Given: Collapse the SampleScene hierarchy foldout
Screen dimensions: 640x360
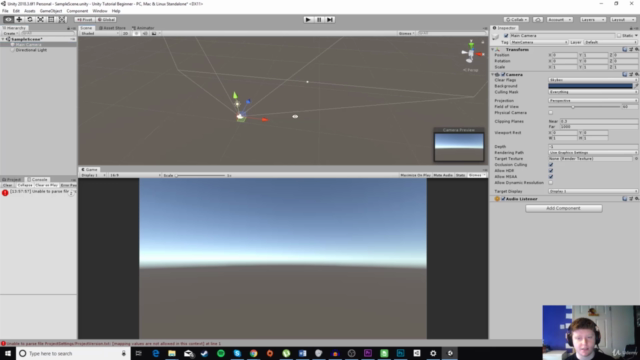Looking at the screenshot, I should (x=3, y=39).
